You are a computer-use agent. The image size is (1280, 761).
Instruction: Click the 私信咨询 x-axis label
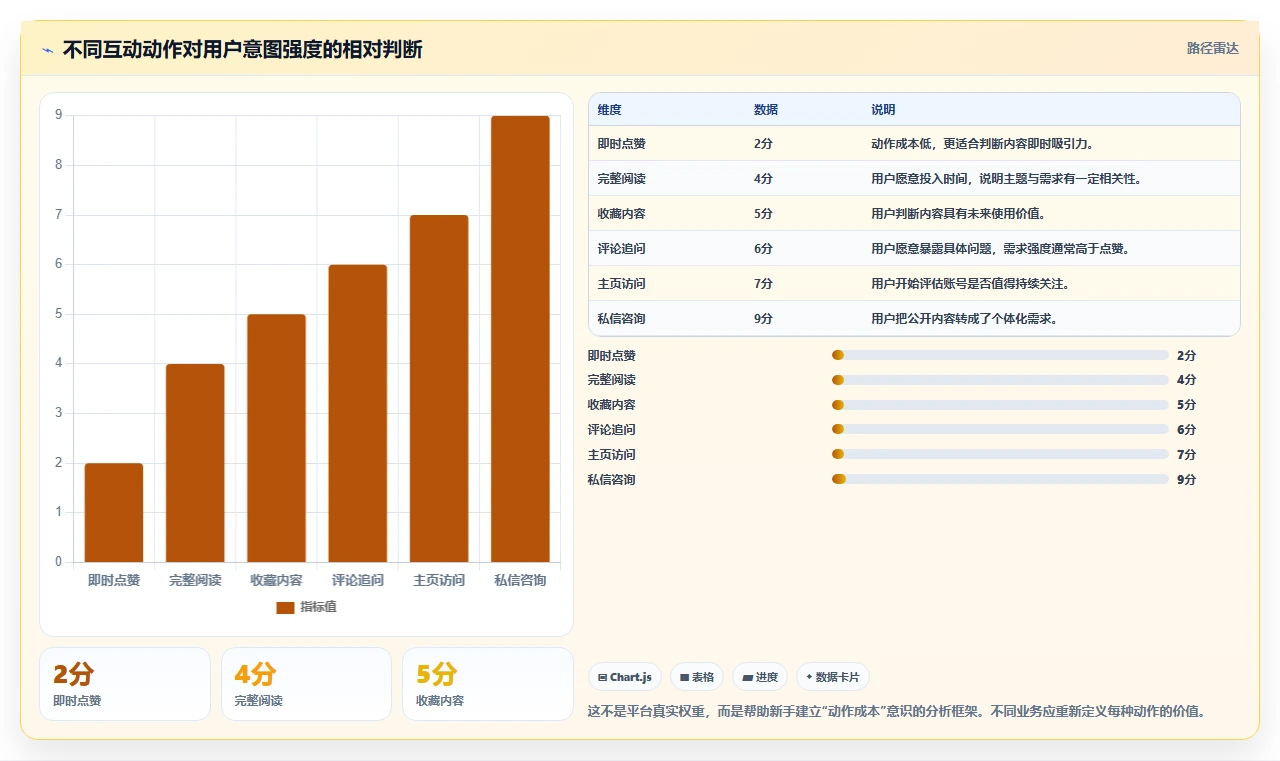(520, 580)
